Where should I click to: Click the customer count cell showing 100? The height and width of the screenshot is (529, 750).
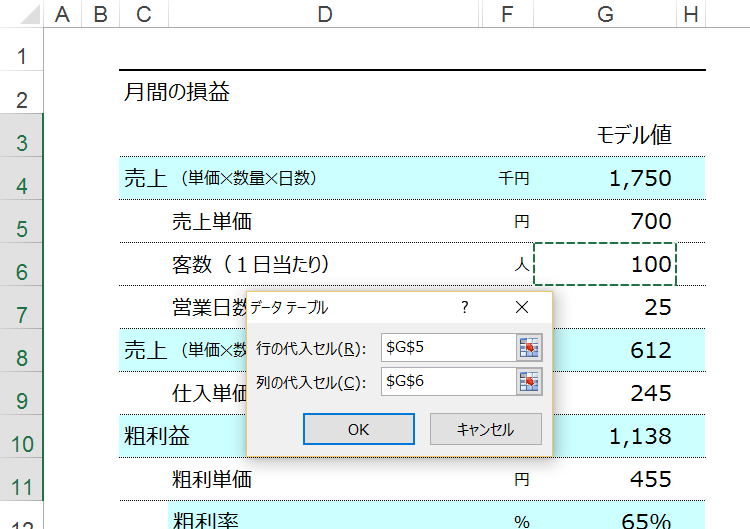tap(605, 264)
